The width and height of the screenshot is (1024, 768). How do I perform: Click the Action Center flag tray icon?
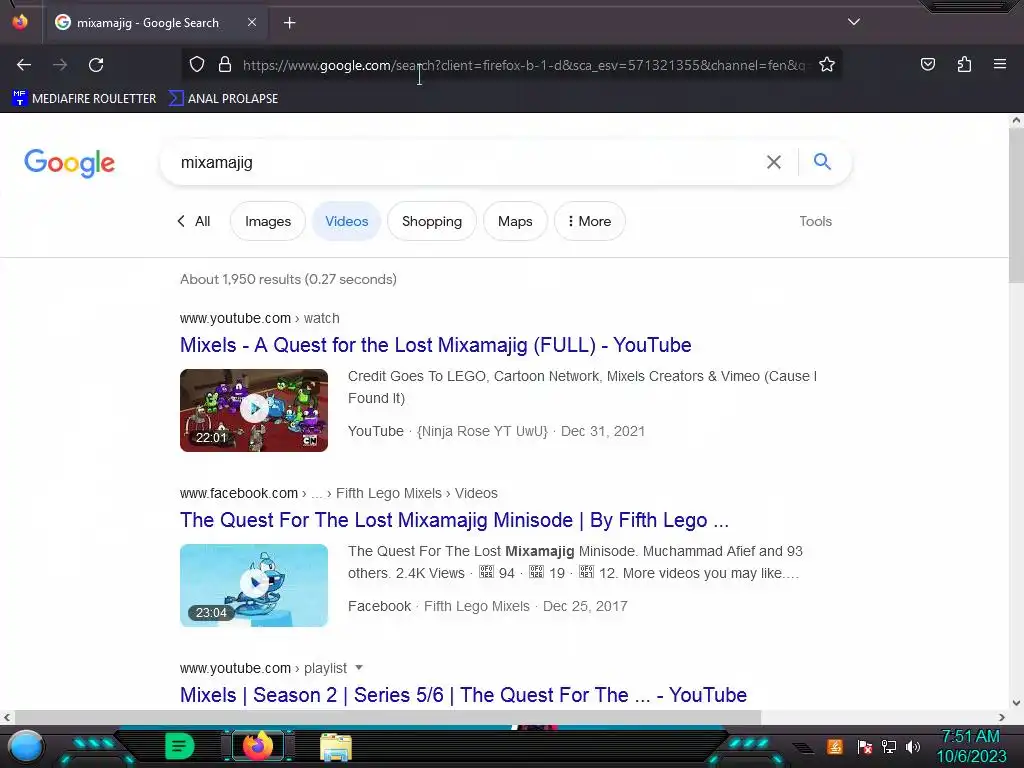[865, 747]
